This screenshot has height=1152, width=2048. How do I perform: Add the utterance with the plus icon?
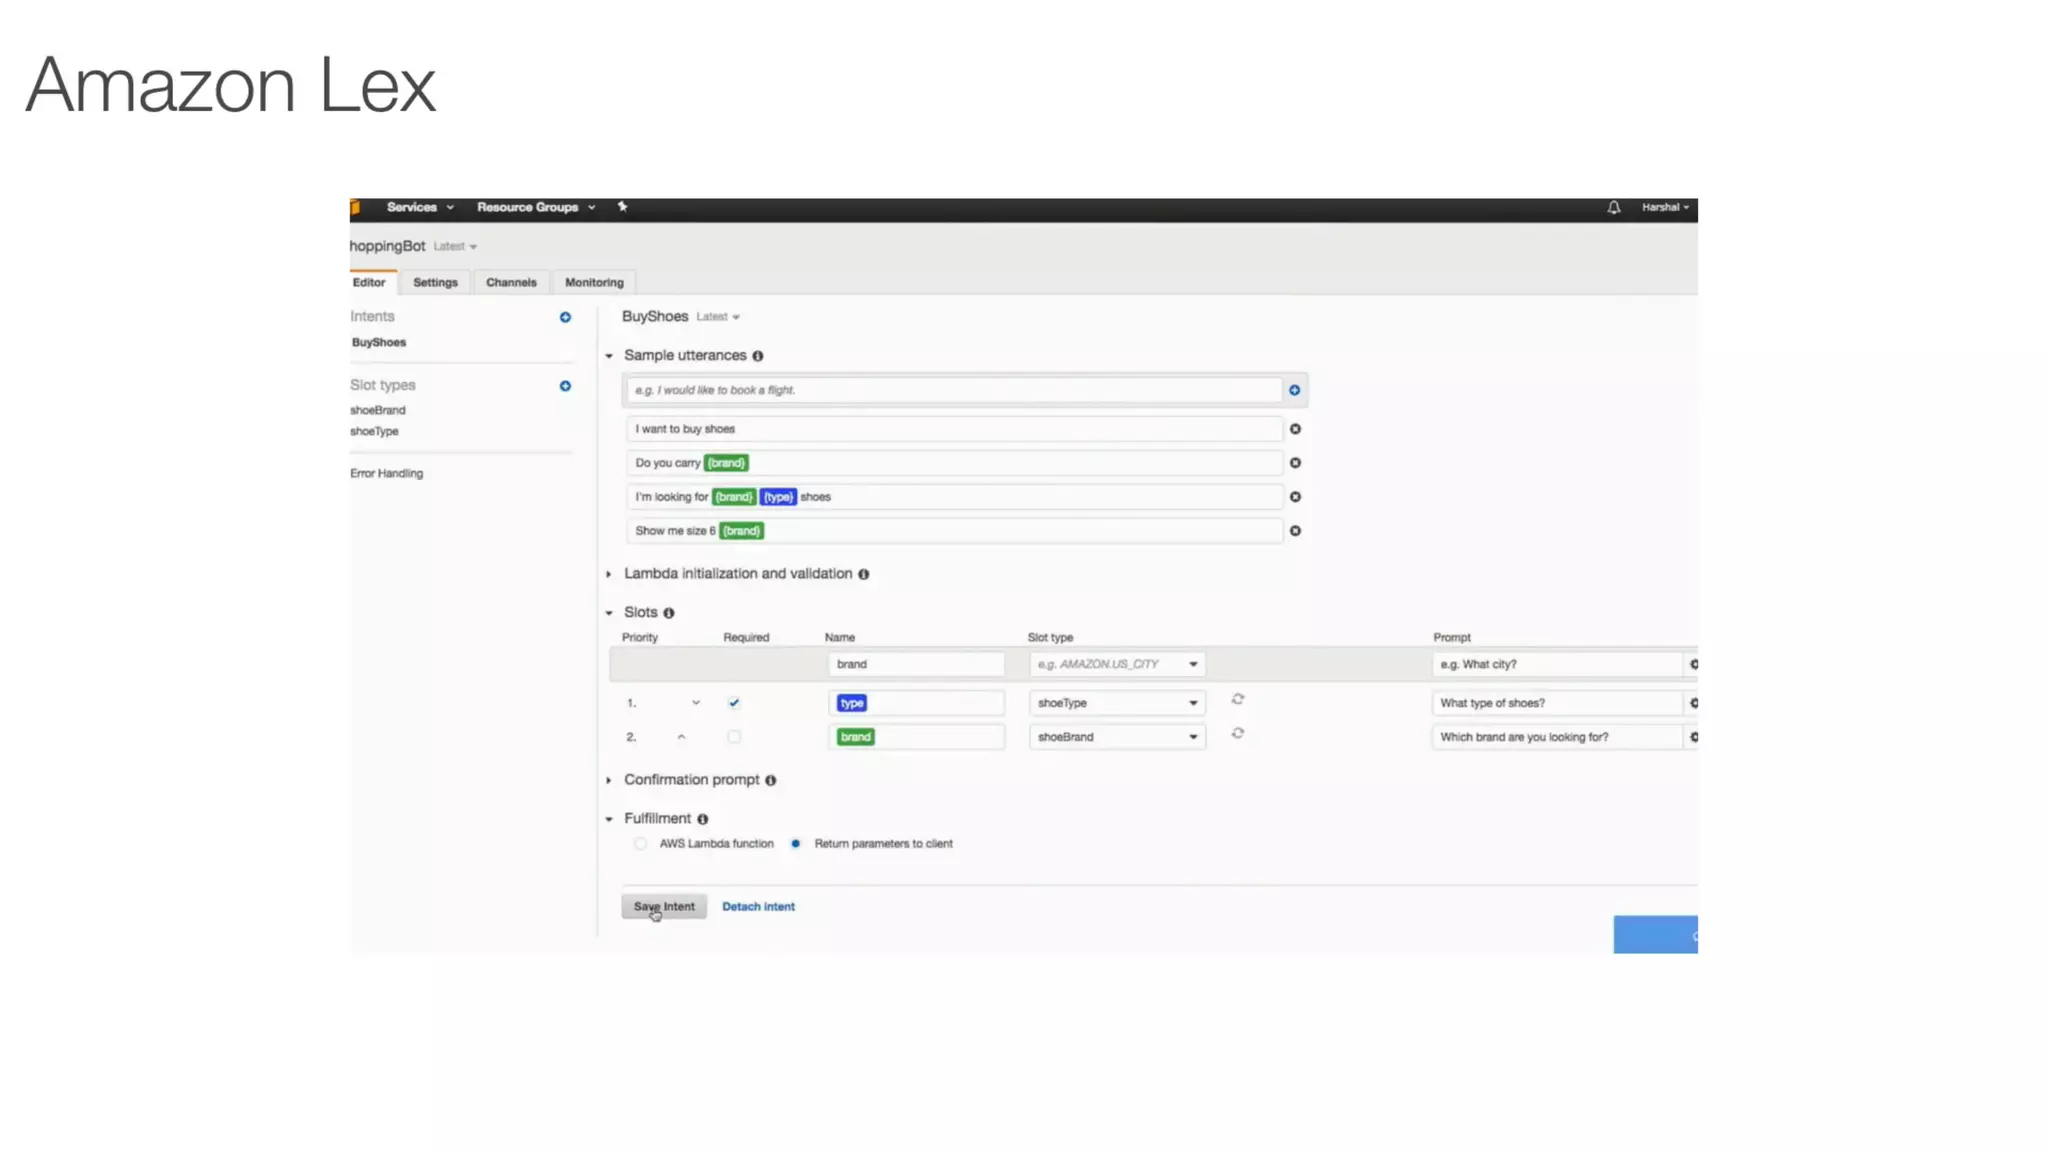coord(1294,390)
